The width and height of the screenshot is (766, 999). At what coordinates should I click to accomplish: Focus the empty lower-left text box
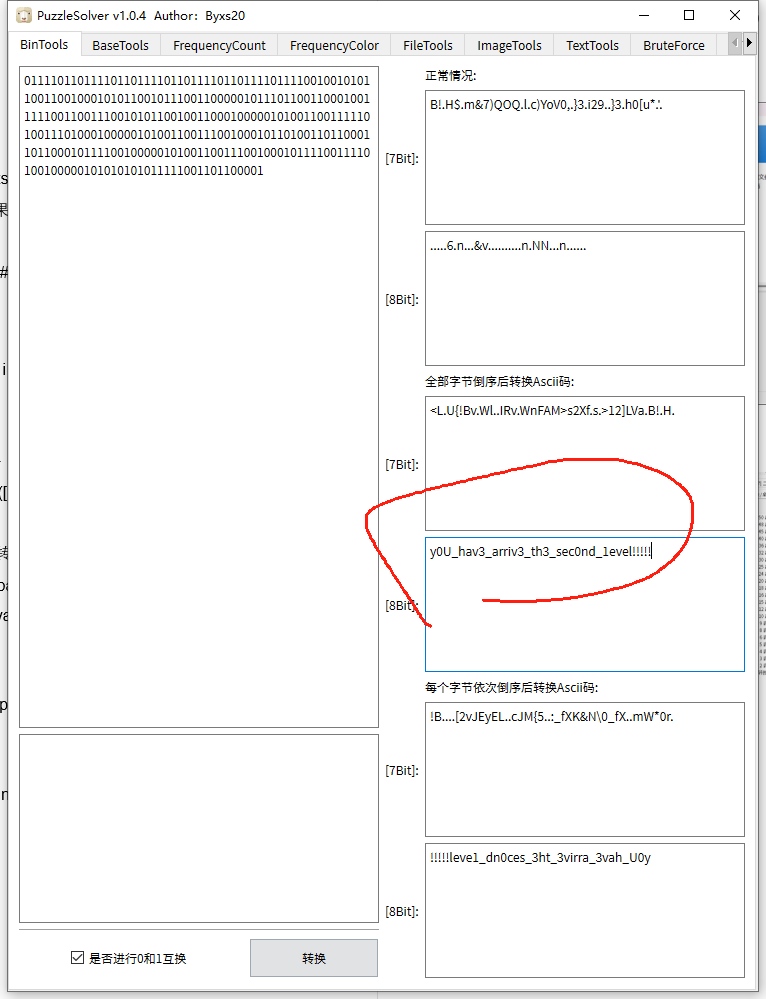(198, 828)
